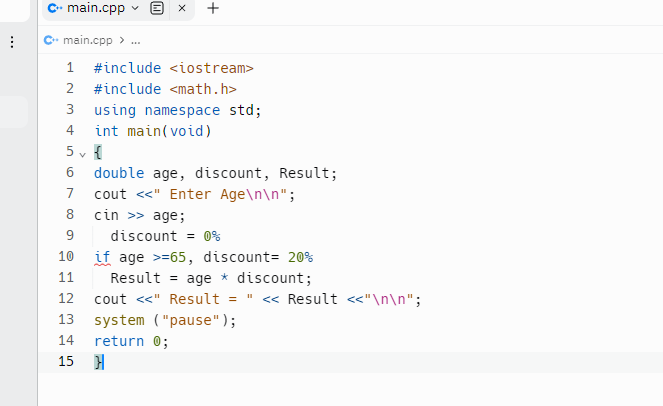Click the main.cpp breadcrumb label

(88, 40)
